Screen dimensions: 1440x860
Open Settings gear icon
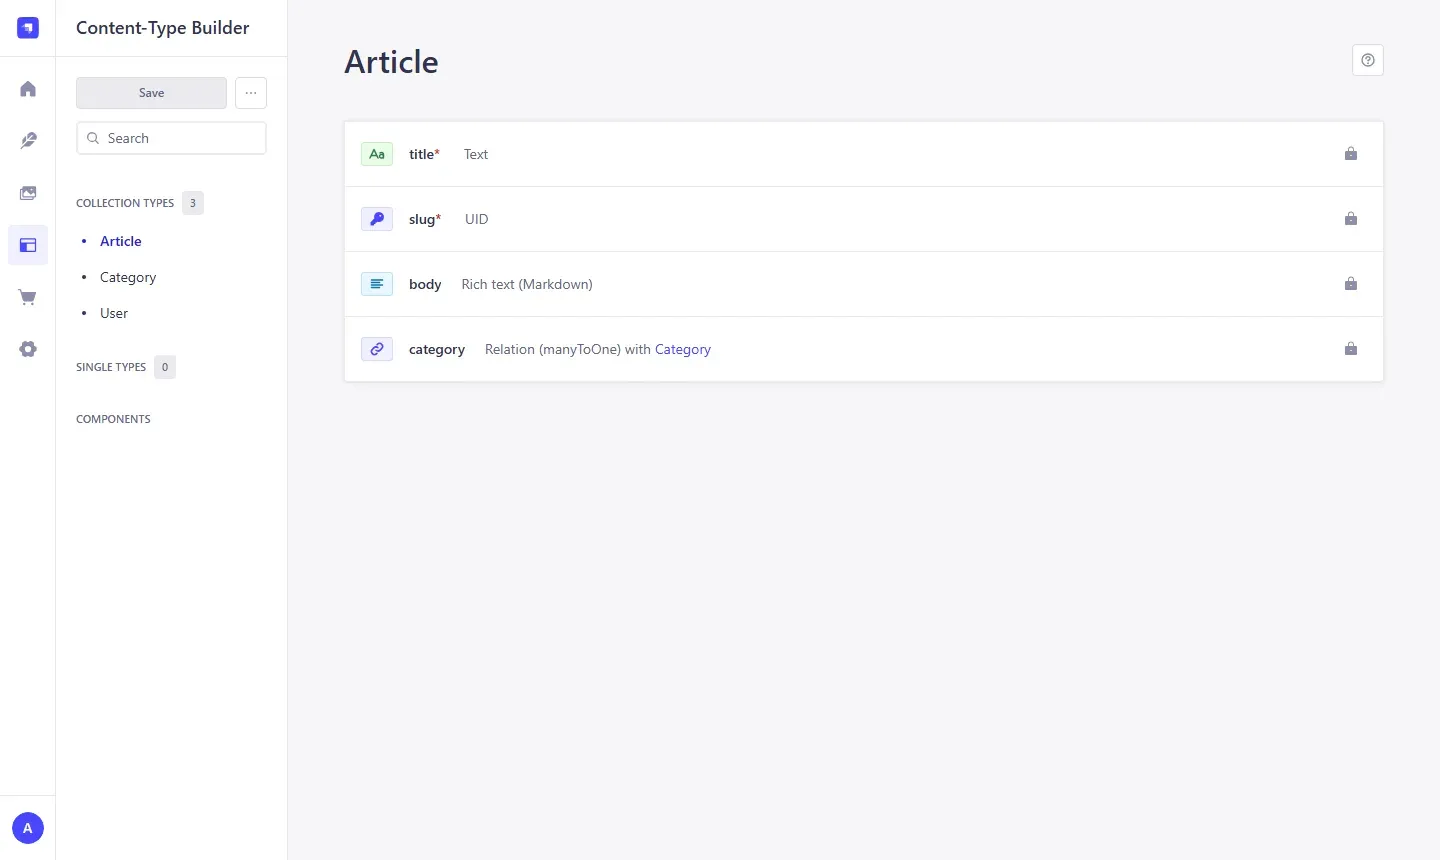[x=28, y=349]
